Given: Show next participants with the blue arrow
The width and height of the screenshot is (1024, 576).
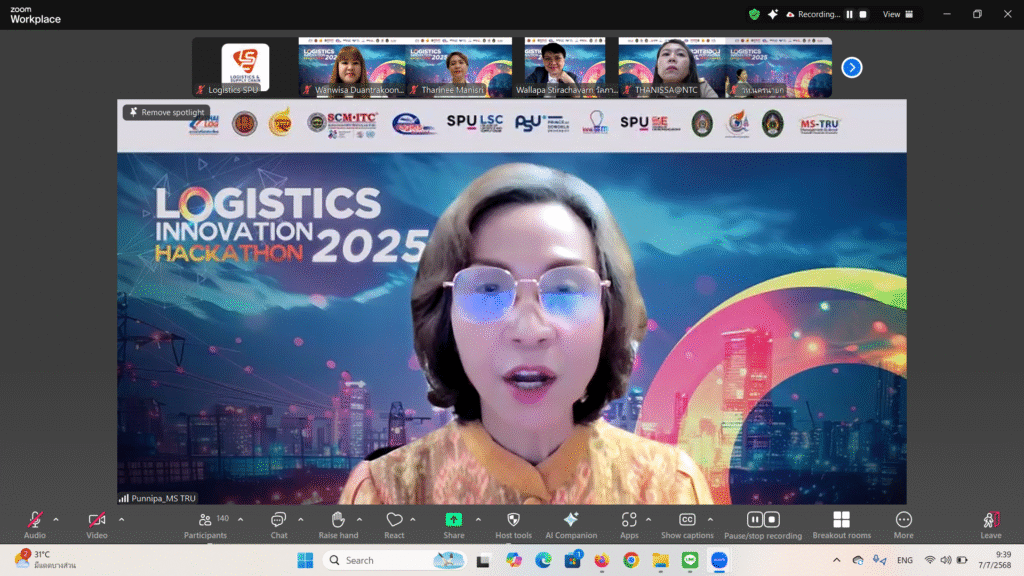Looking at the screenshot, I should [852, 67].
